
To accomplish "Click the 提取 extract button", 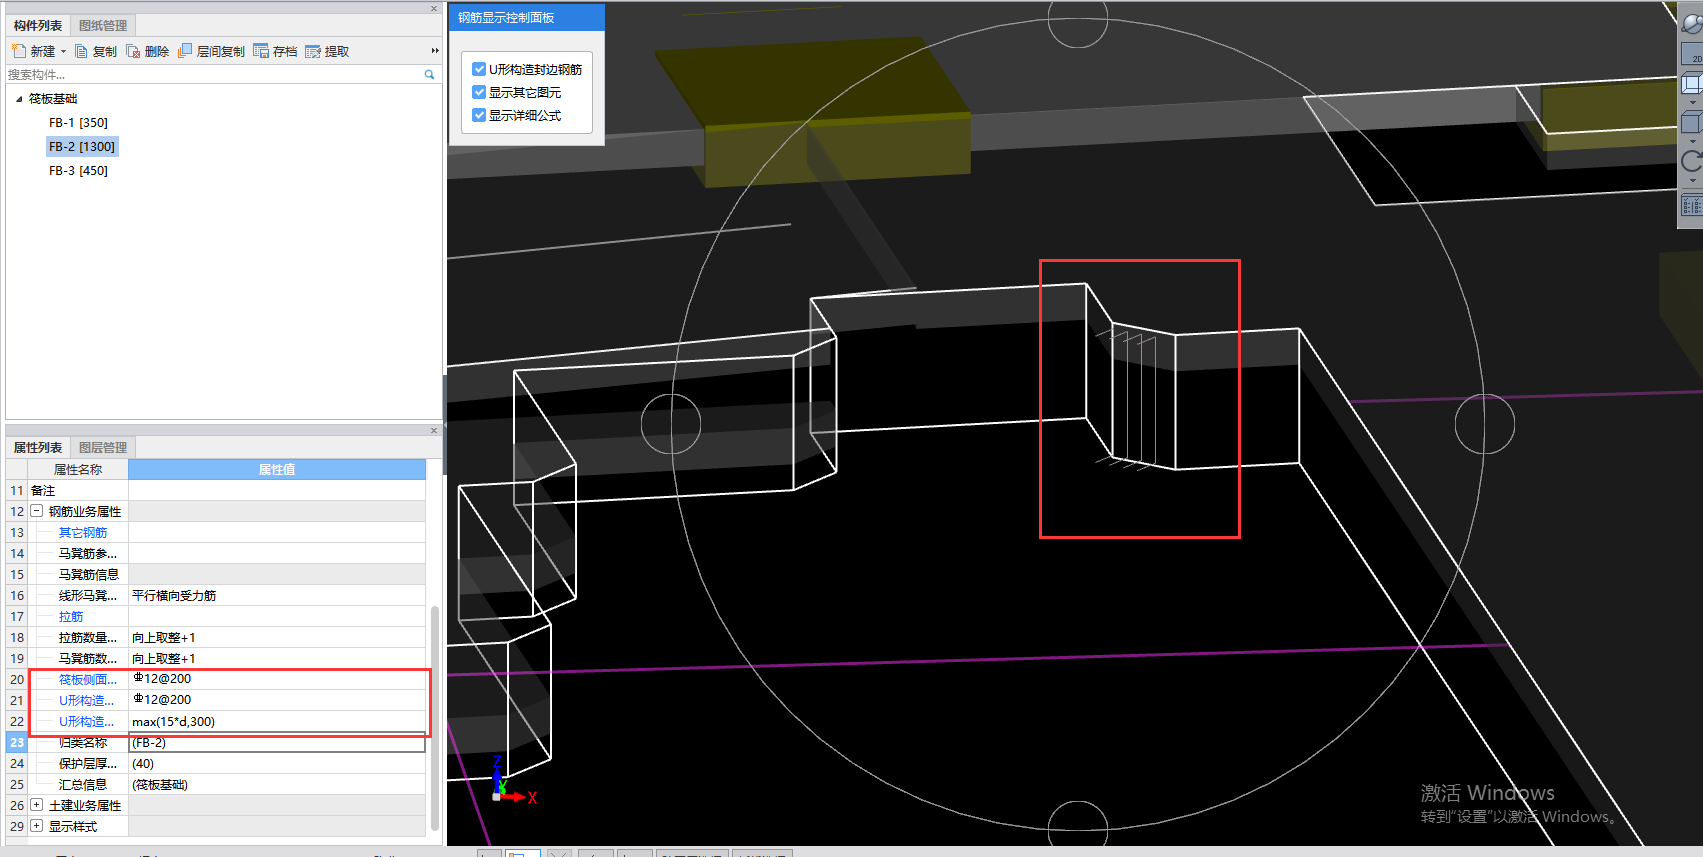I will pos(327,51).
